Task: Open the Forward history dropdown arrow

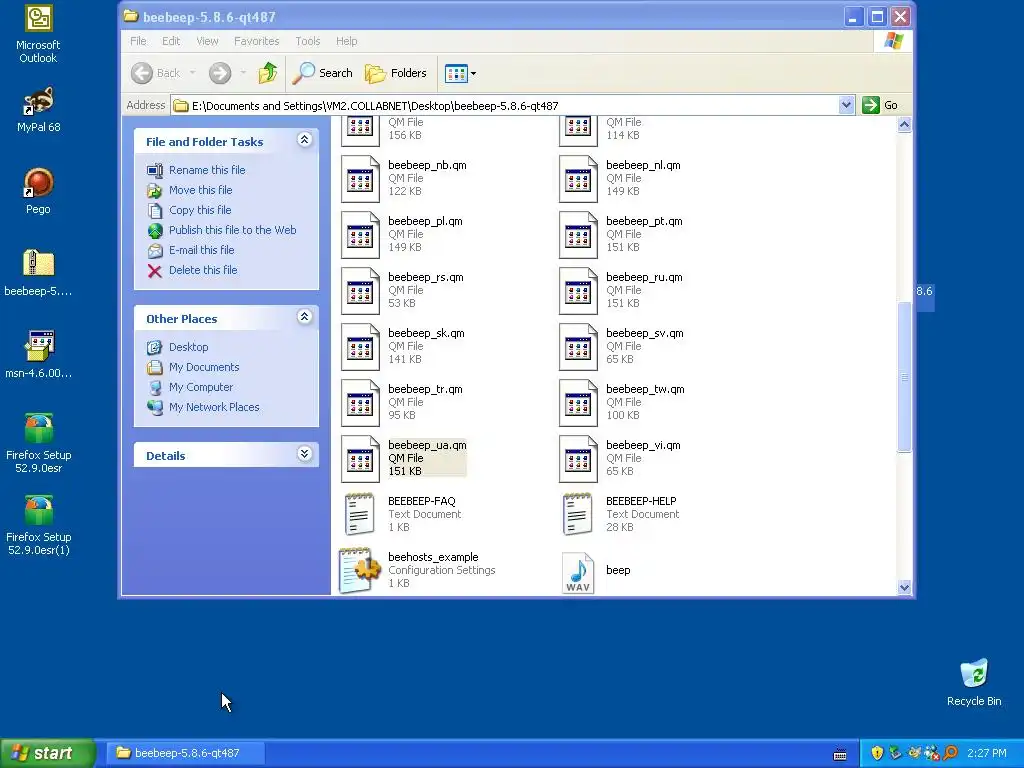Action: [x=243, y=73]
